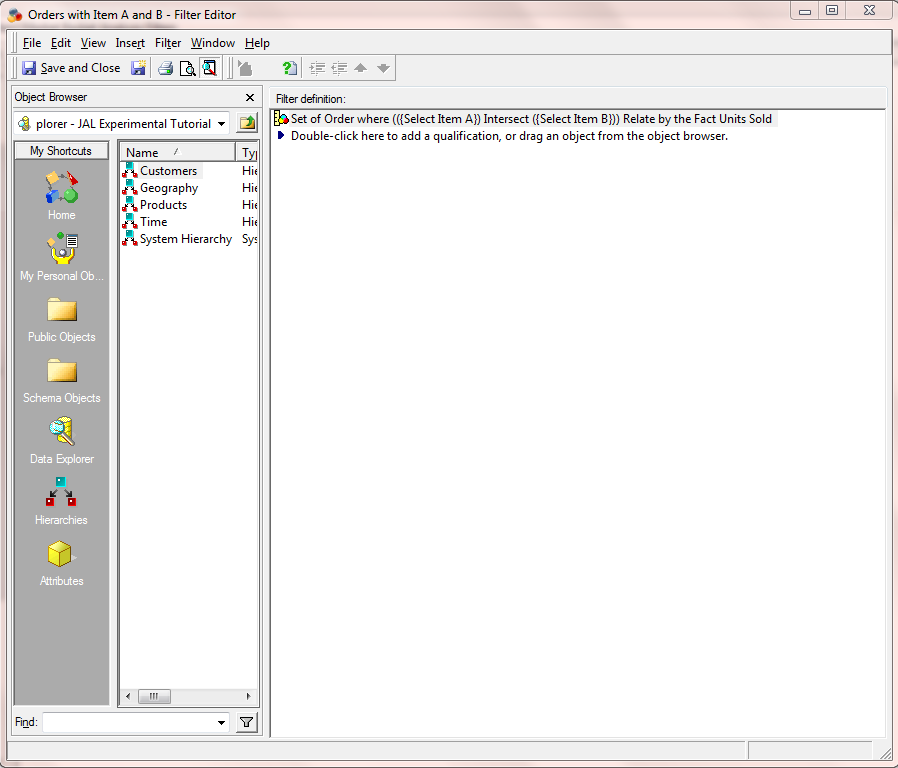Expand the qualification row arrow
This screenshot has height=768, width=898.
pyautogui.click(x=280, y=136)
